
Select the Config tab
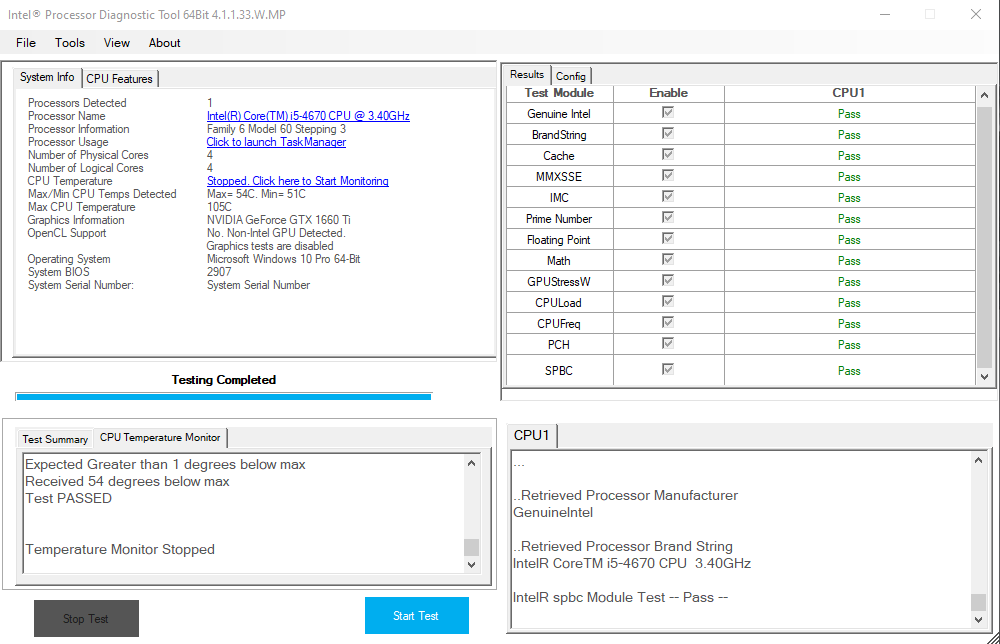pos(571,76)
